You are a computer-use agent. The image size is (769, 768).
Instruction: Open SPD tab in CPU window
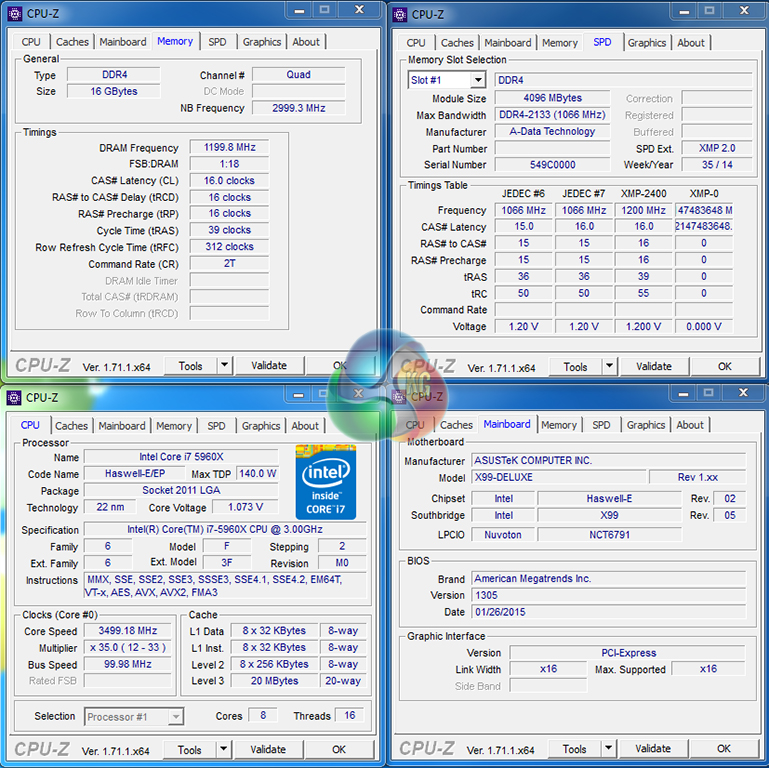pyautogui.click(x=216, y=426)
